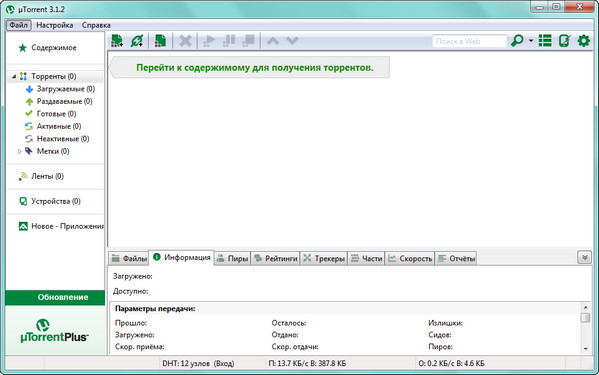Click the green Обновление button
599x375 pixels.
[55, 297]
